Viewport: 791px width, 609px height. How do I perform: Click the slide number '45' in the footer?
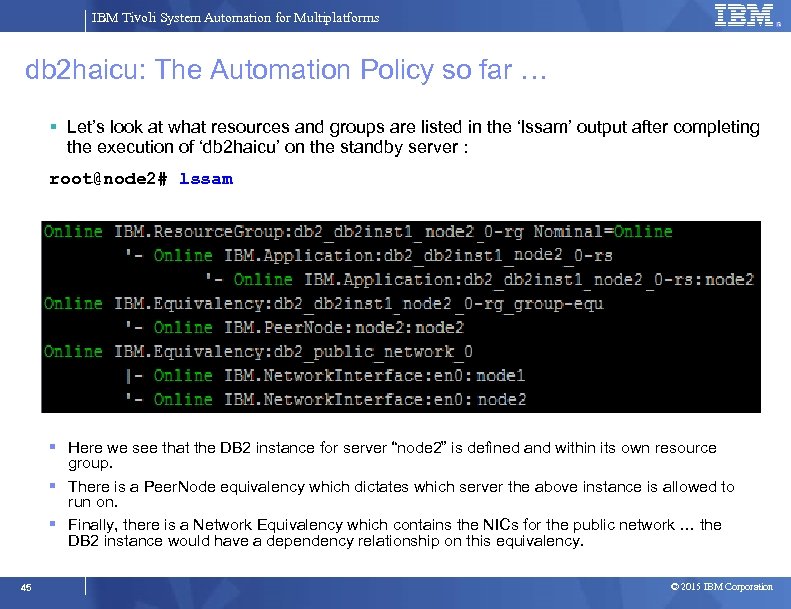pyautogui.click(x=26, y=587)
